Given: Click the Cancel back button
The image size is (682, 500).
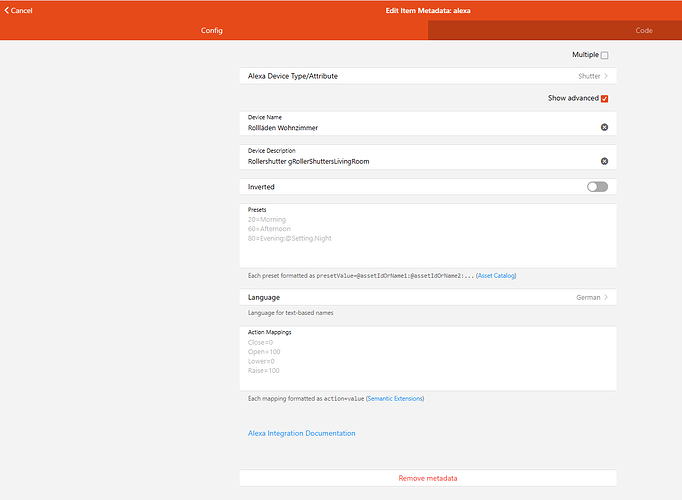Looking at the screenshot, I should (18, 10).
